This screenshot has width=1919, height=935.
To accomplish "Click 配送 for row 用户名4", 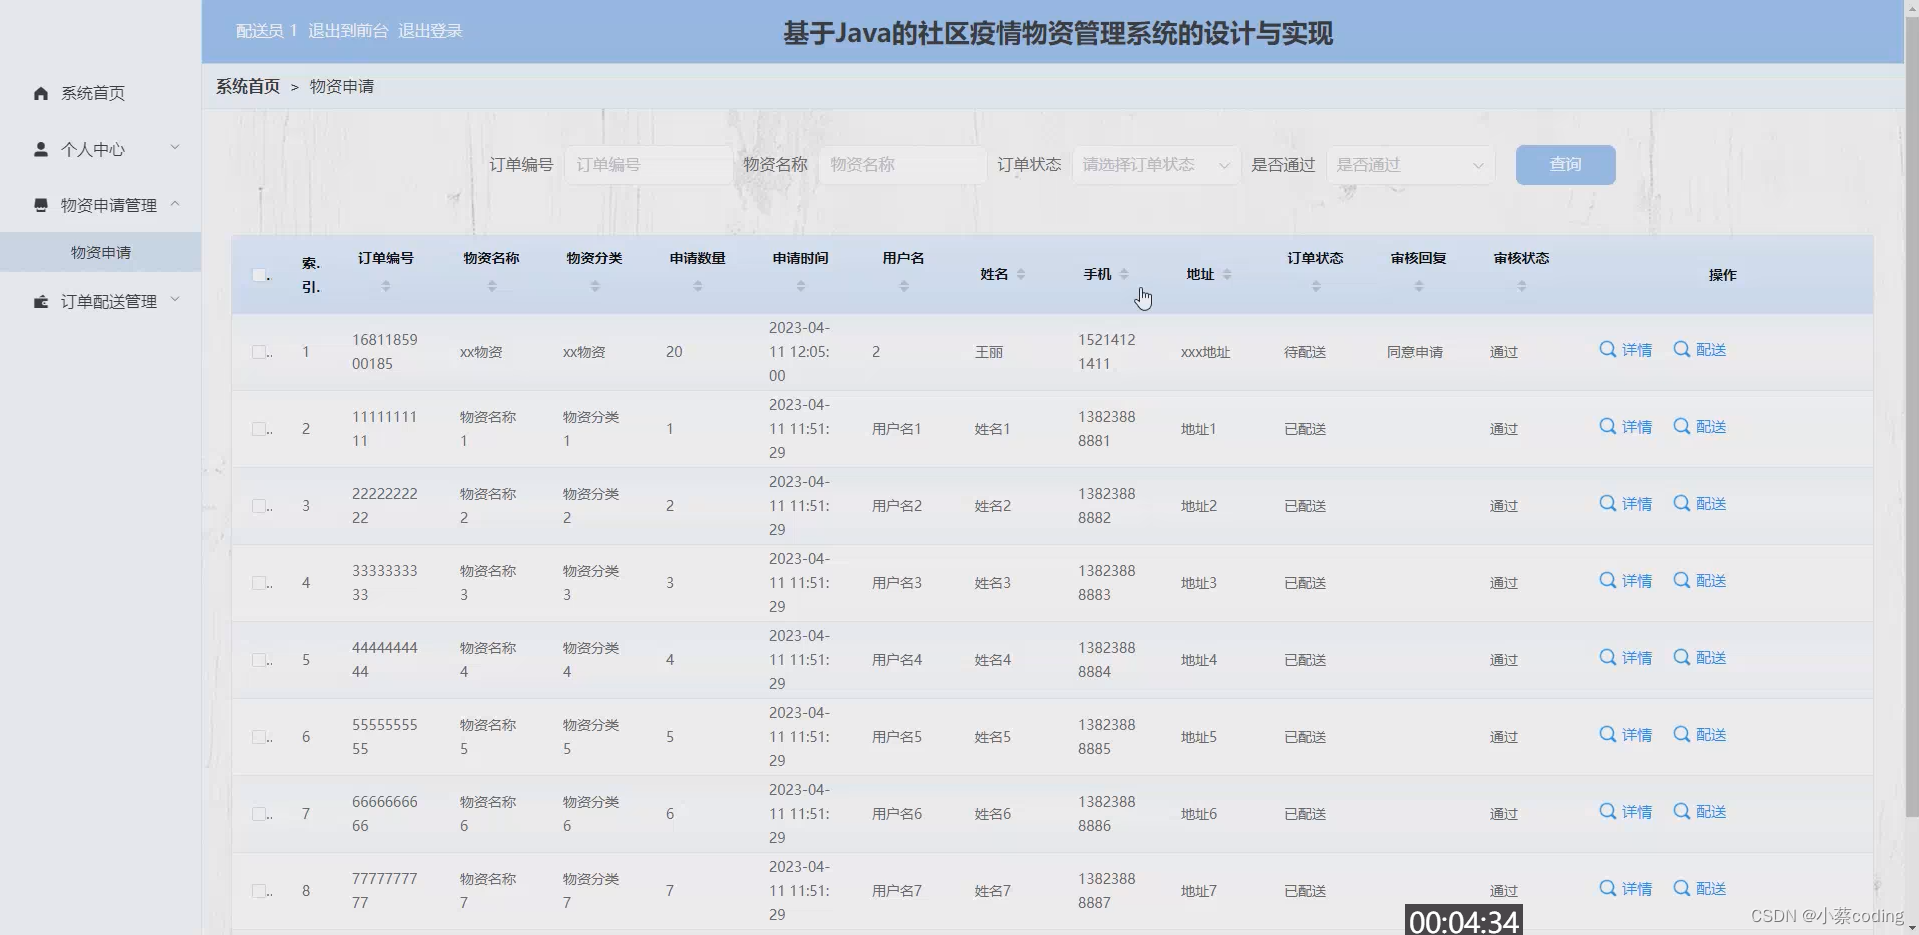I will (1700, 658).
